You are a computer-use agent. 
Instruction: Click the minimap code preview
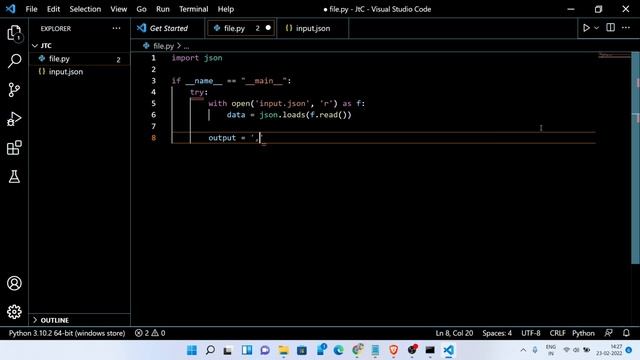click(x=614, y=55)
